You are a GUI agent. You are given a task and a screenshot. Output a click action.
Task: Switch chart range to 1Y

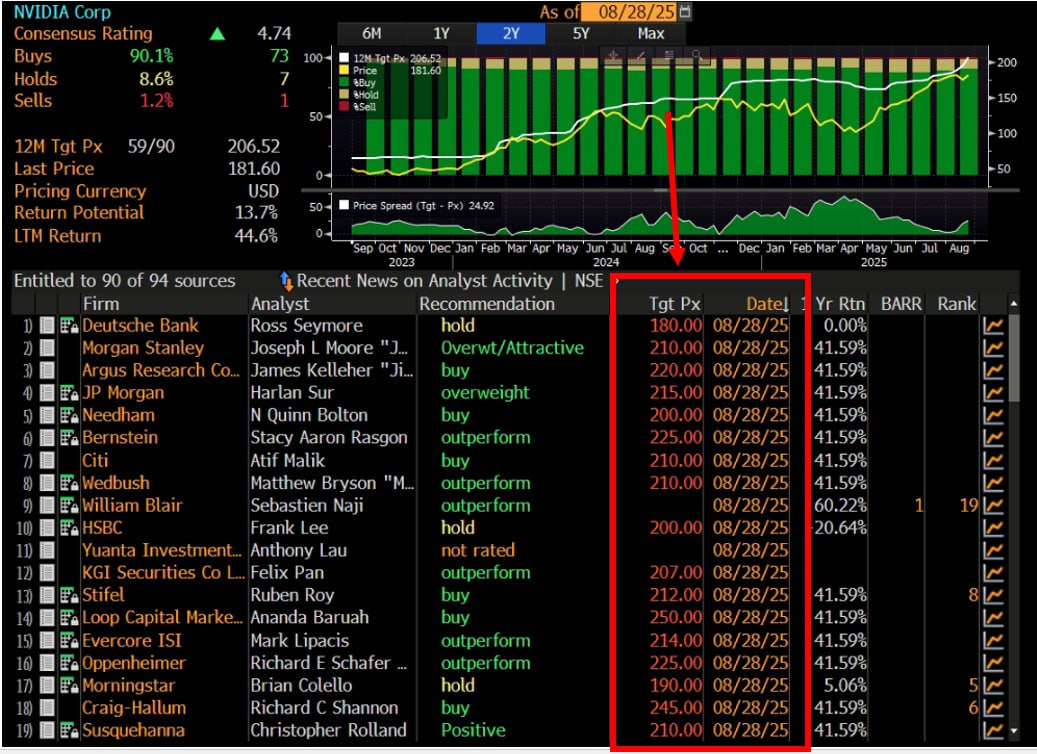441,34
